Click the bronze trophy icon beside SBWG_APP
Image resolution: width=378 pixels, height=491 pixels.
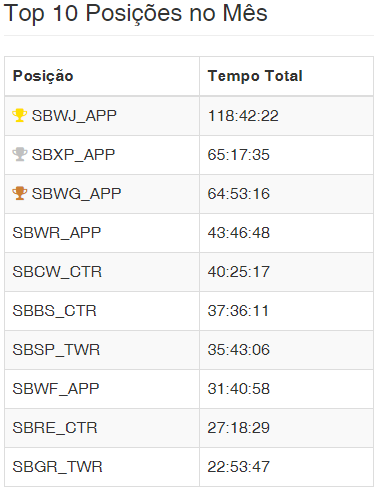tap(19, 193)
